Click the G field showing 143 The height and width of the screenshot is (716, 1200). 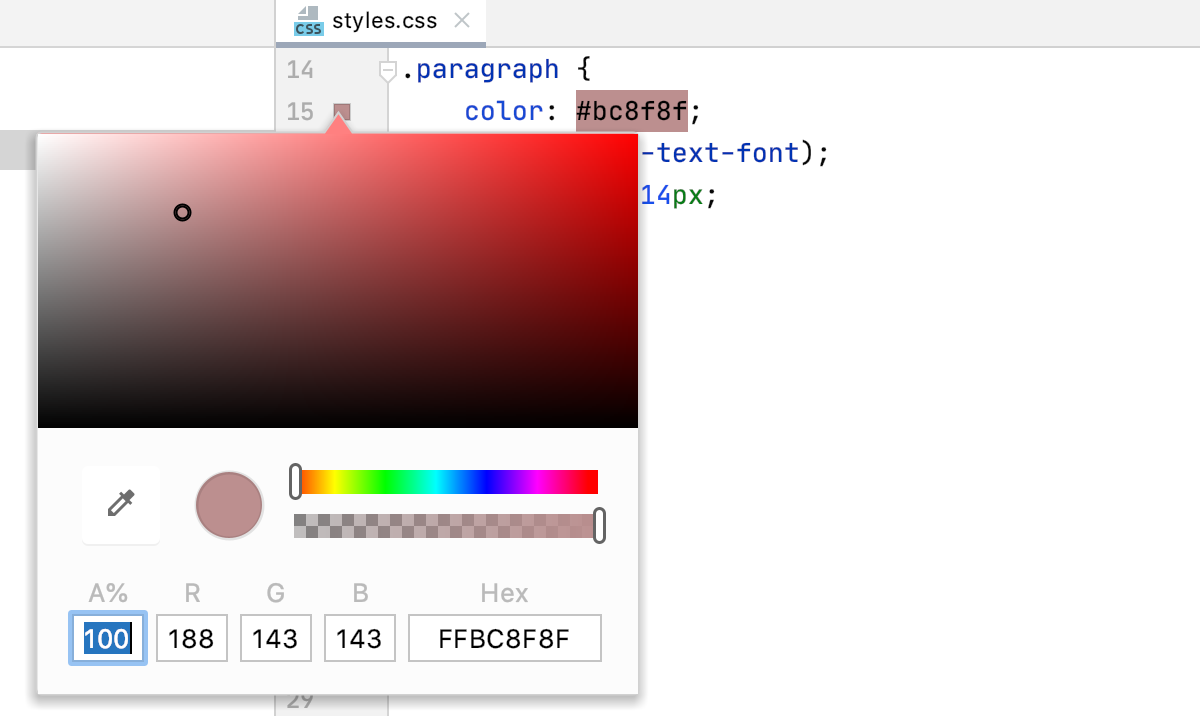[275, 637]
